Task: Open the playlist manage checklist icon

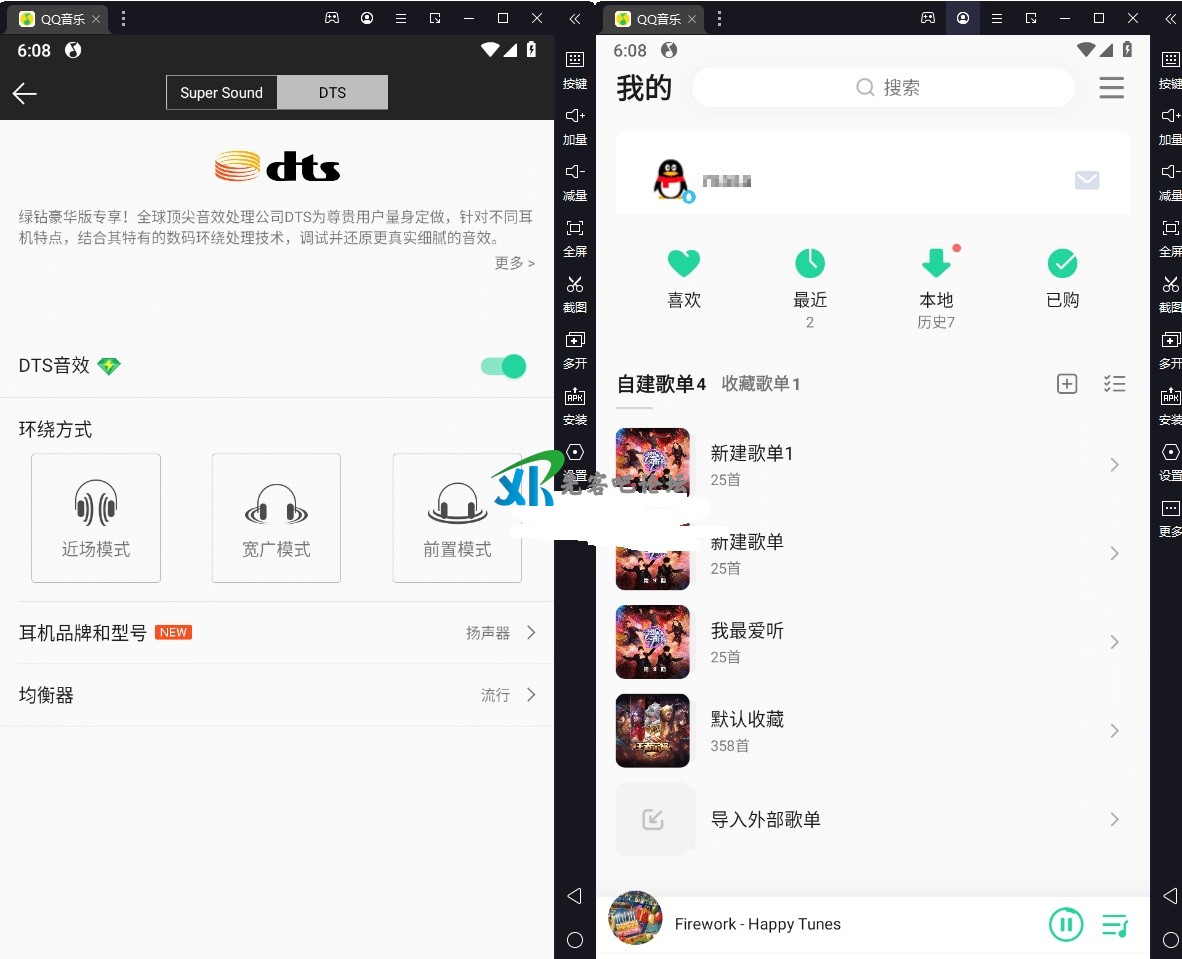Action: [x=1114, y=384]
